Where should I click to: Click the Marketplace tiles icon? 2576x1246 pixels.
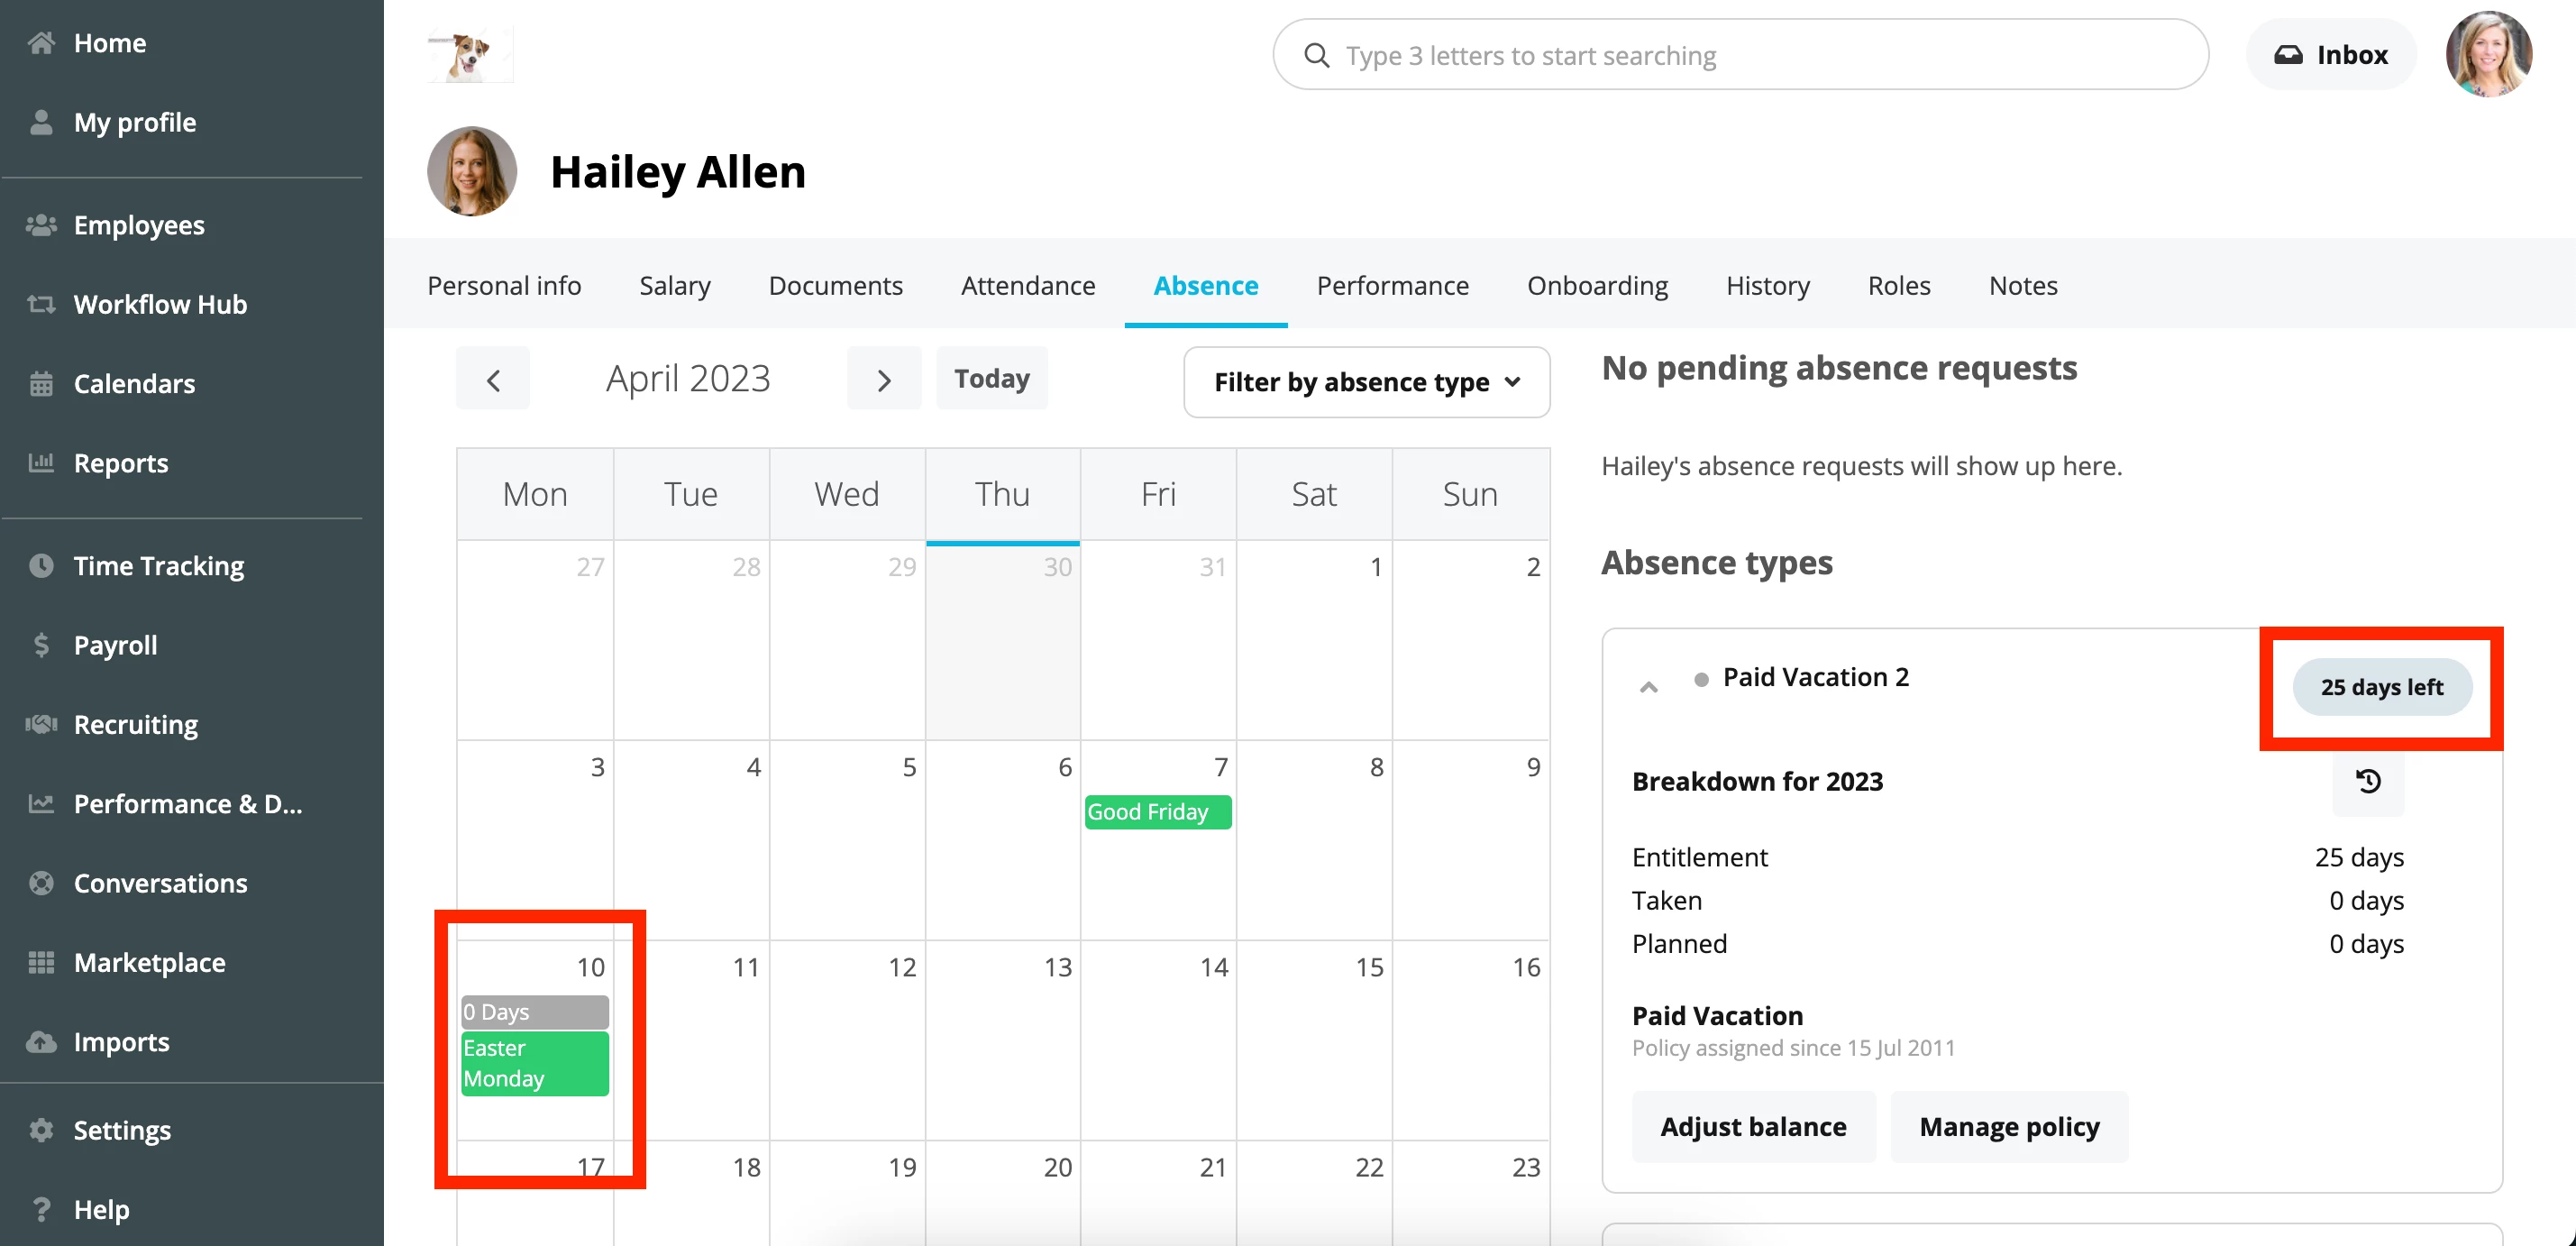pos(41,963)
